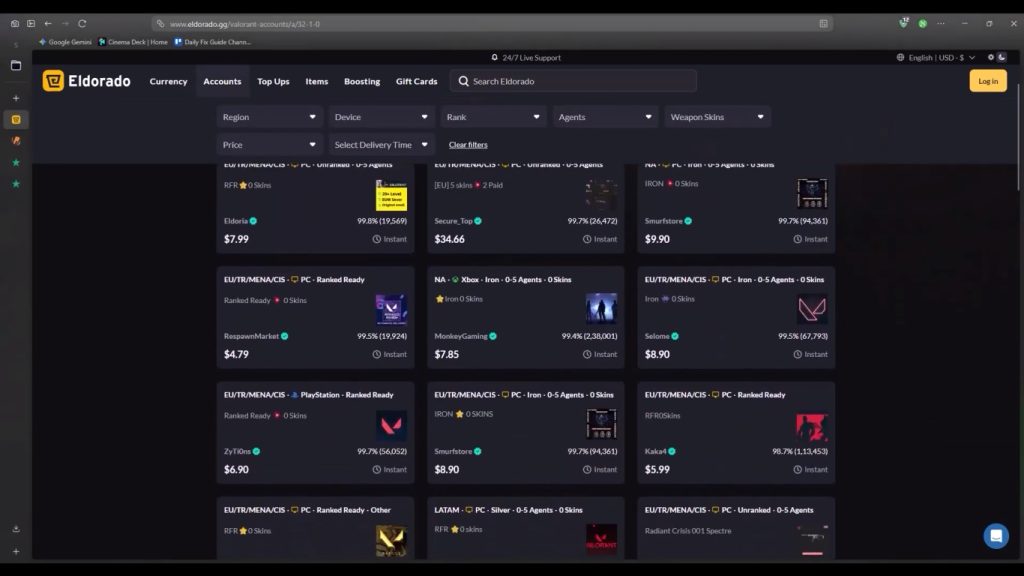Expand the Weapon Skins filter dropdown
1024x576 pixels.
coord(717,117)
